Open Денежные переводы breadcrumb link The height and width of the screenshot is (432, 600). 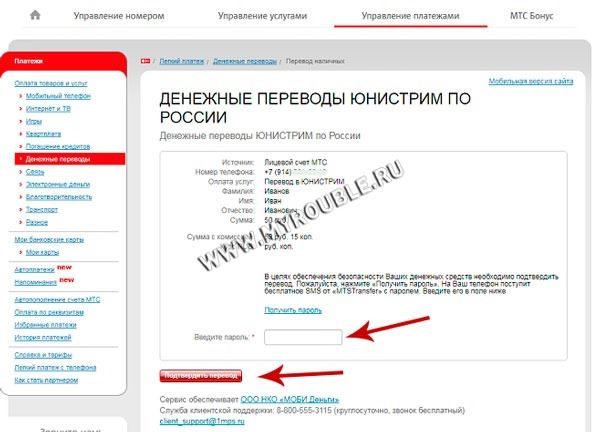(245, 61)
